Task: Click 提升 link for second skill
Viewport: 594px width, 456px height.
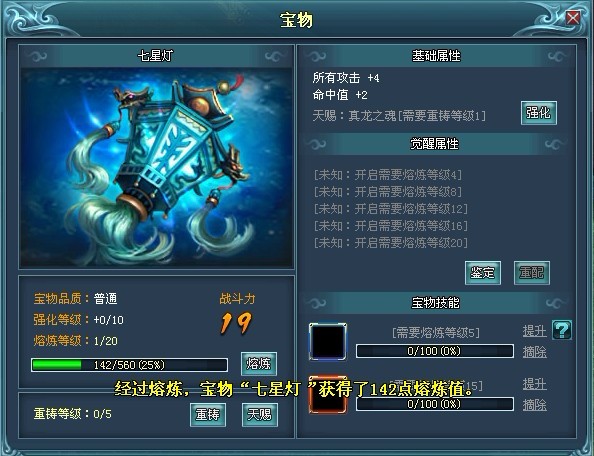Action: click(x=535, y=384)
